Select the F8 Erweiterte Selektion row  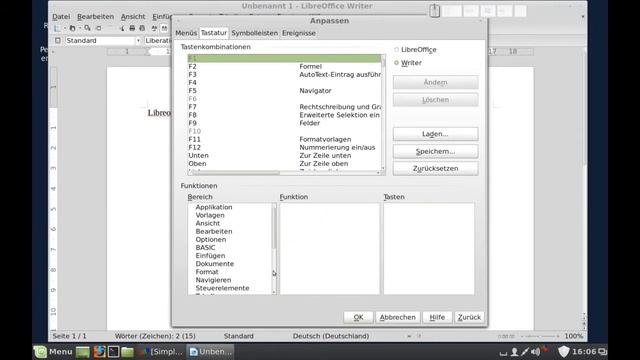284,115
